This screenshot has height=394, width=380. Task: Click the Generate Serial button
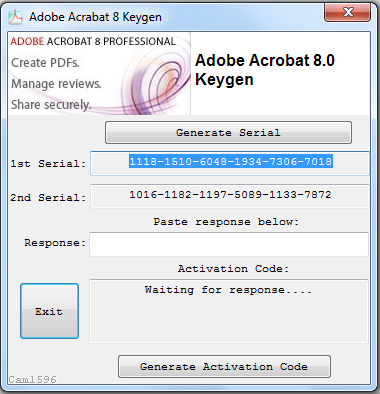(x=228, y=133)
